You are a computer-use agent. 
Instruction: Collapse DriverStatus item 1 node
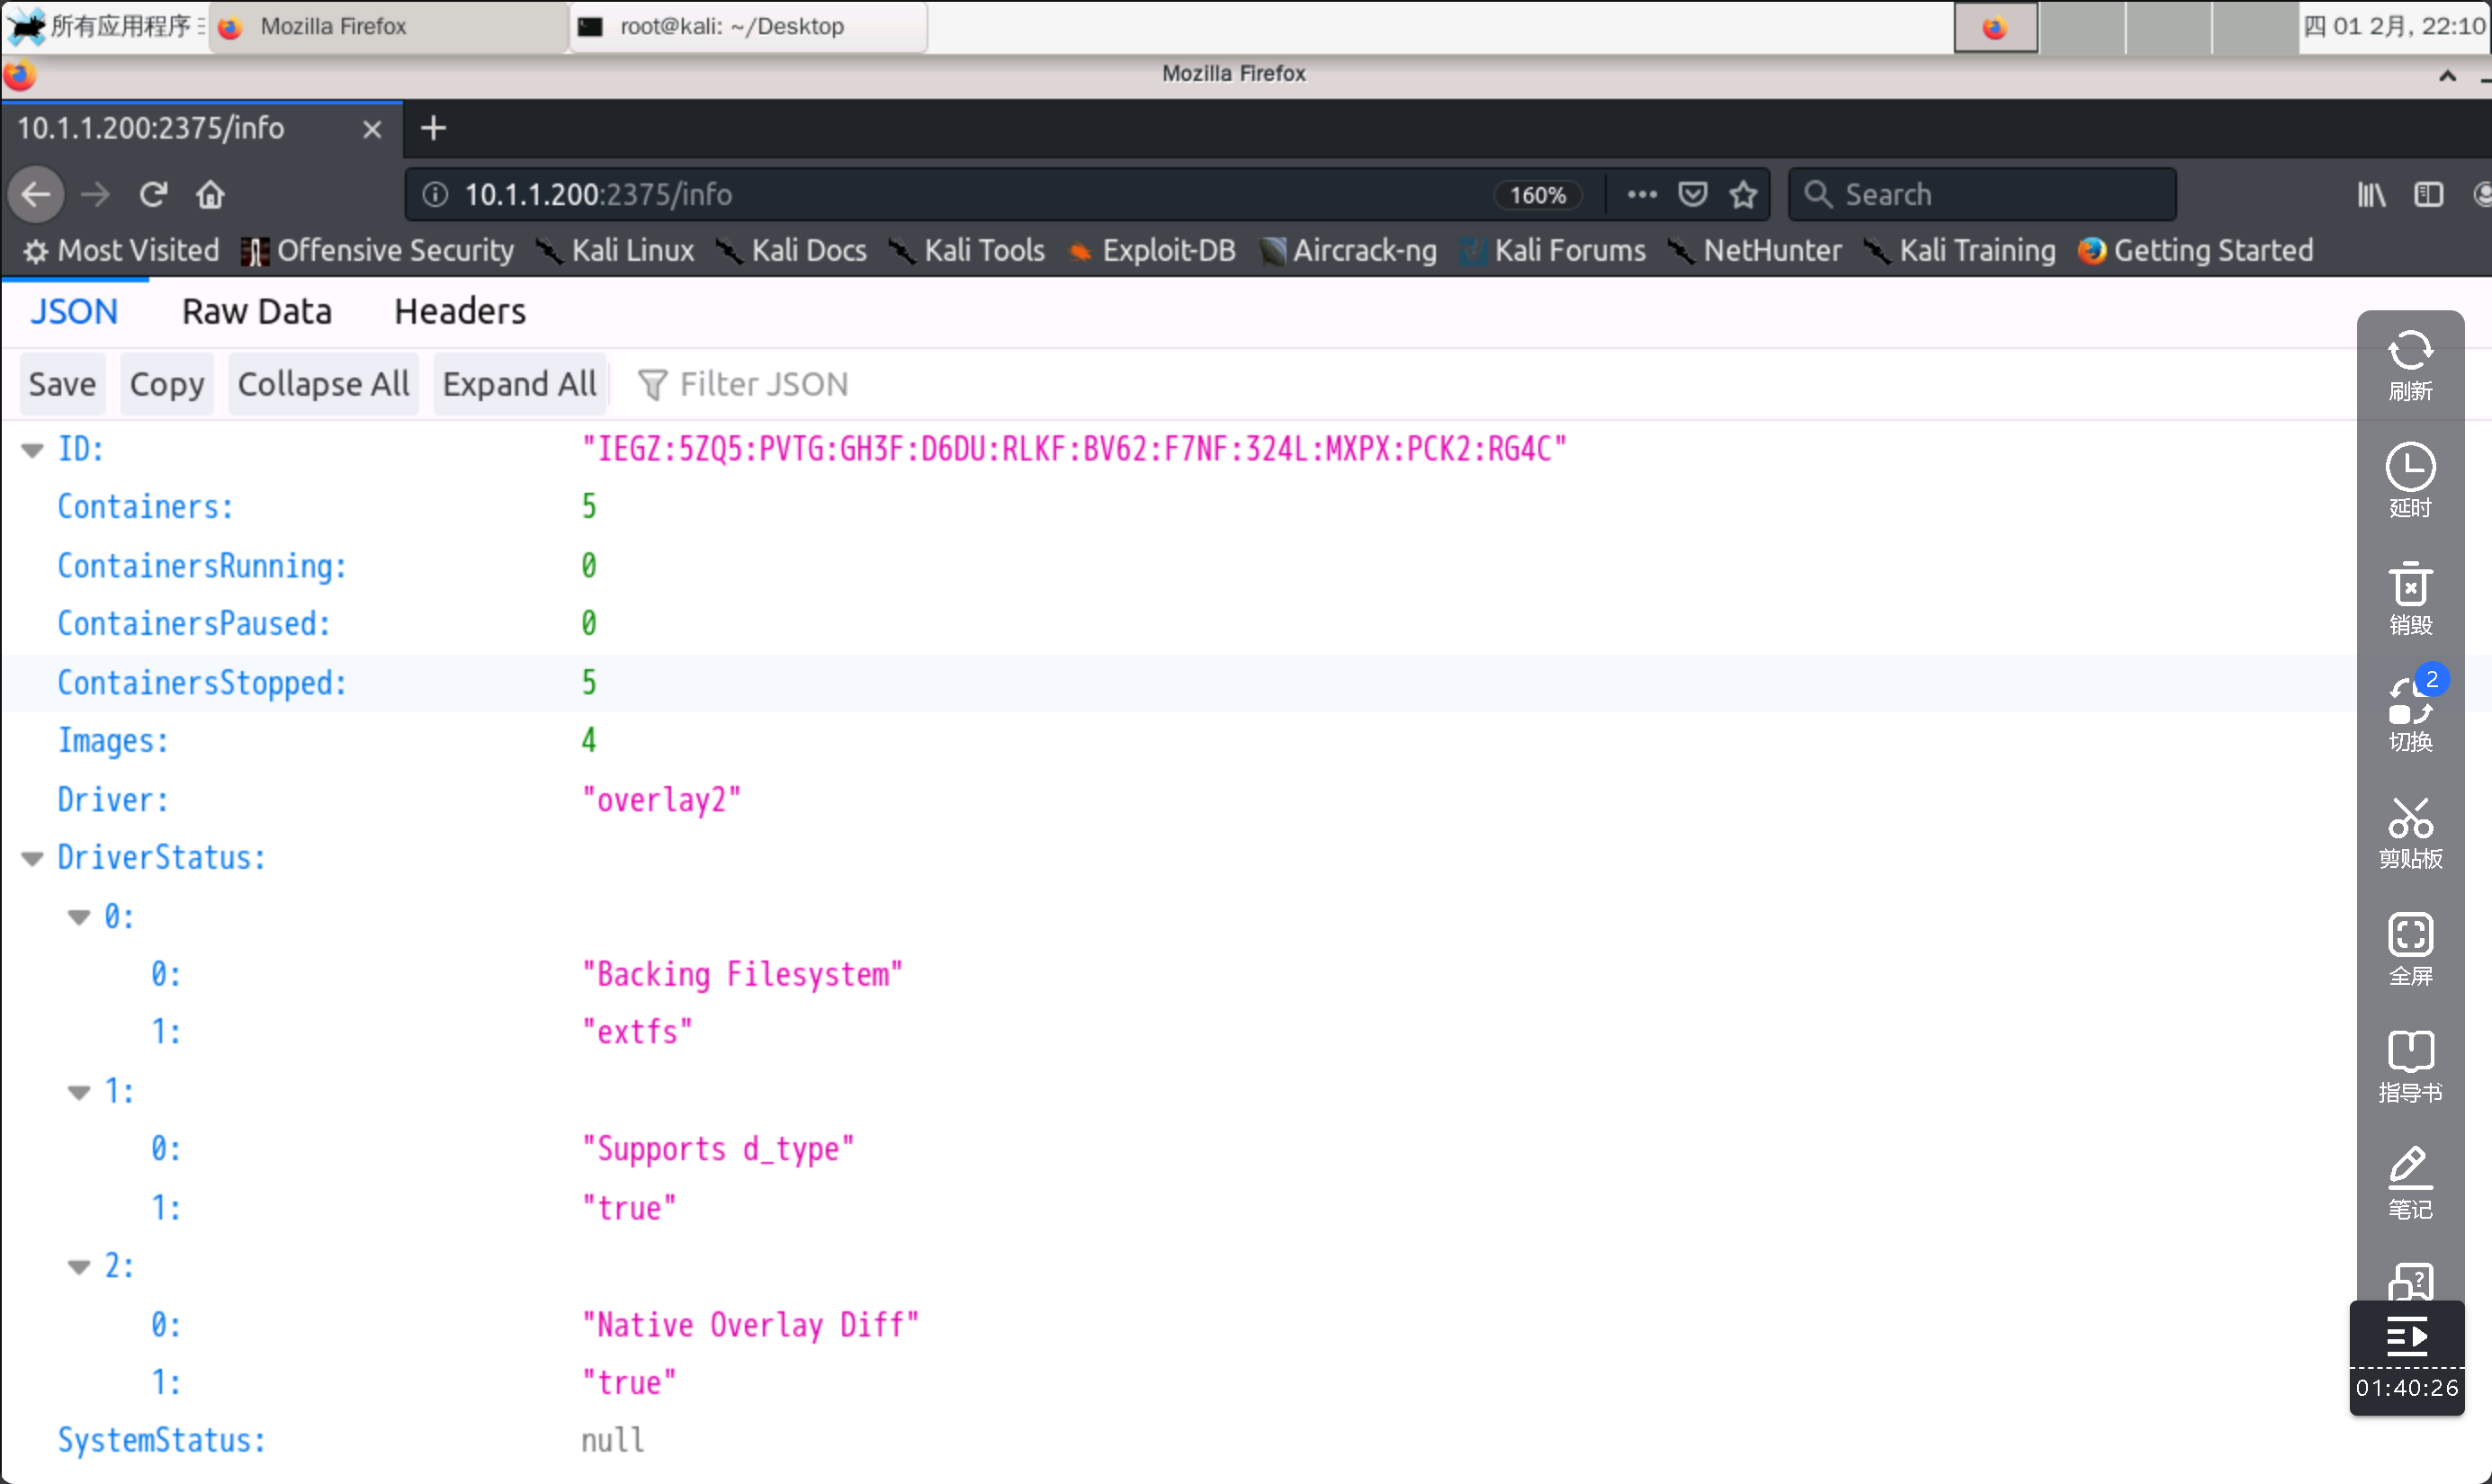[x=79, y=1092]
